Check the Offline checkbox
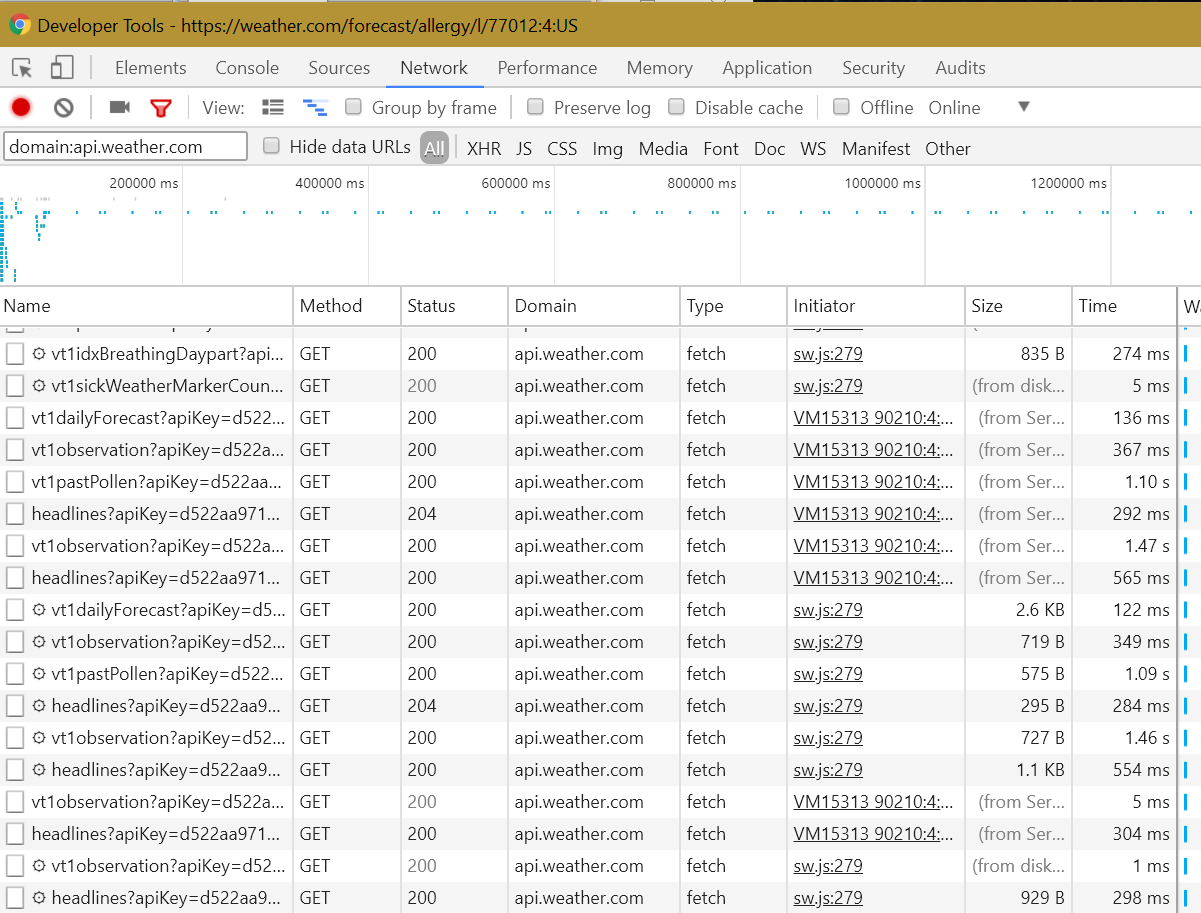This screenshot has height=913, width=1201. click(x=841, y=106)
